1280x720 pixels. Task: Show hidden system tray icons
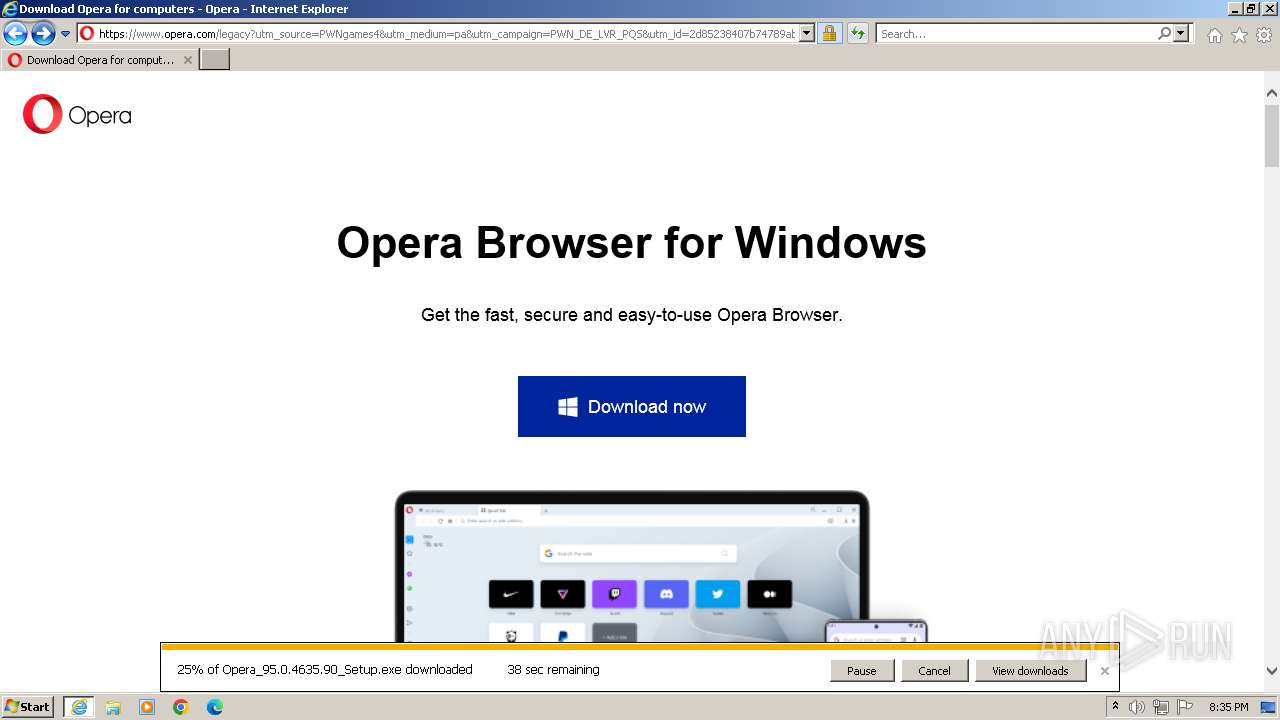click(x=1115, y=707)
